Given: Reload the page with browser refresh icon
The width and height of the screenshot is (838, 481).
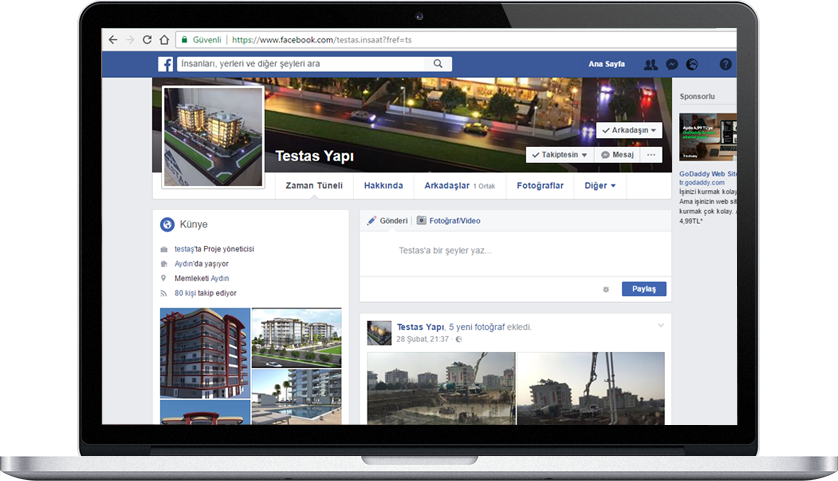Looking at the screenshot, I should tap(147, 40).
